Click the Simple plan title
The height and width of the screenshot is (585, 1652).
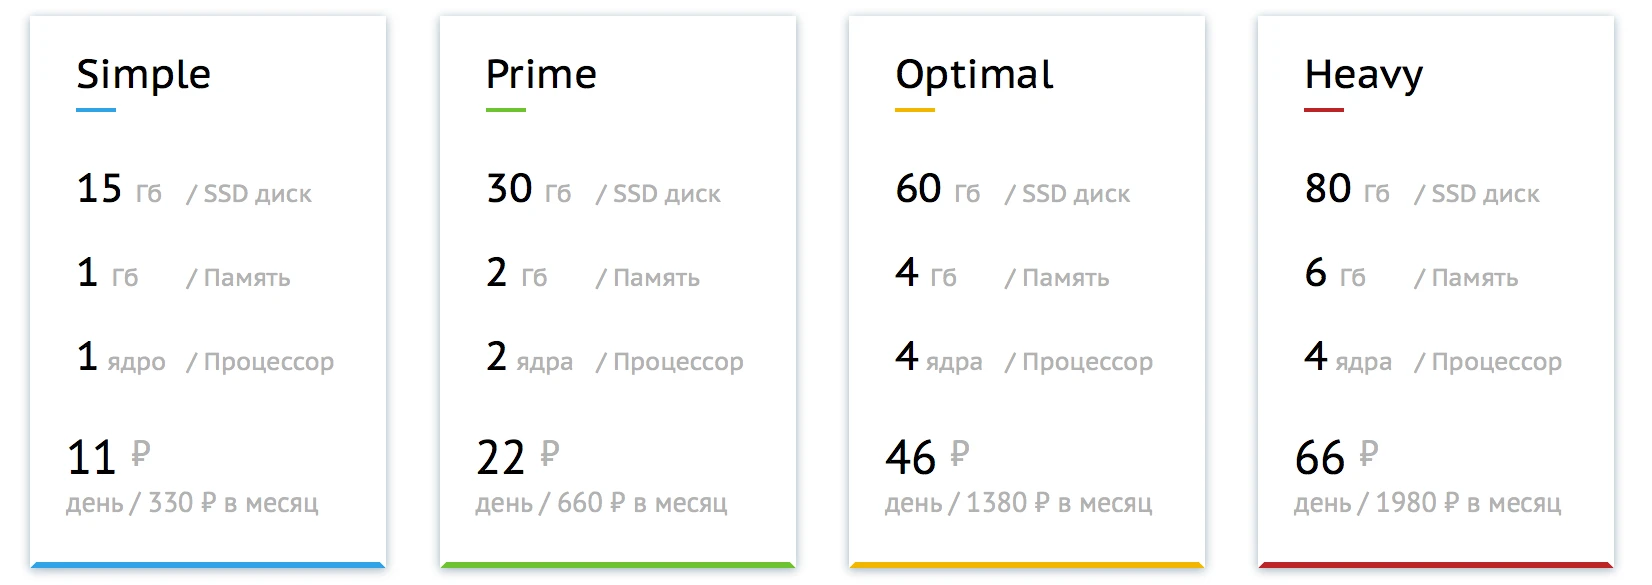coord(144,74)
